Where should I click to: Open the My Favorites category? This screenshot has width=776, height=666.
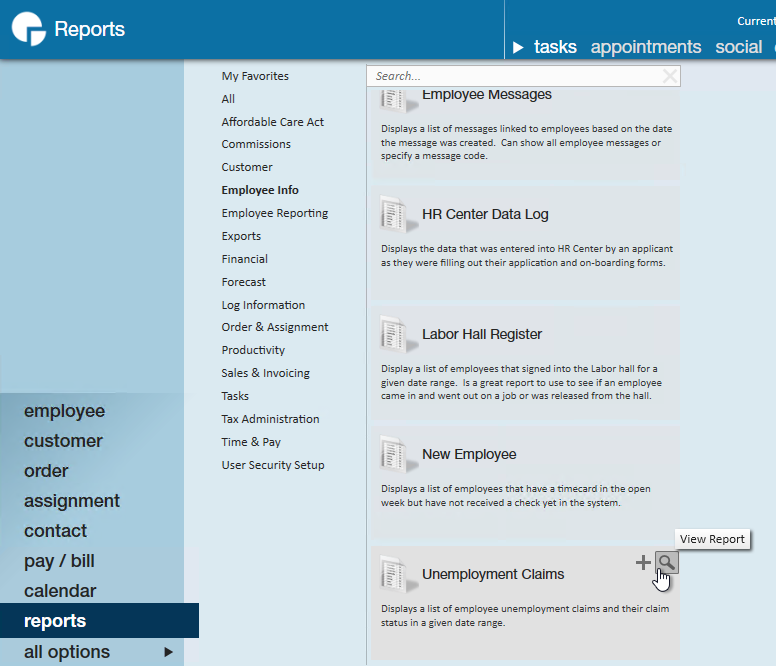coord(255,76)
